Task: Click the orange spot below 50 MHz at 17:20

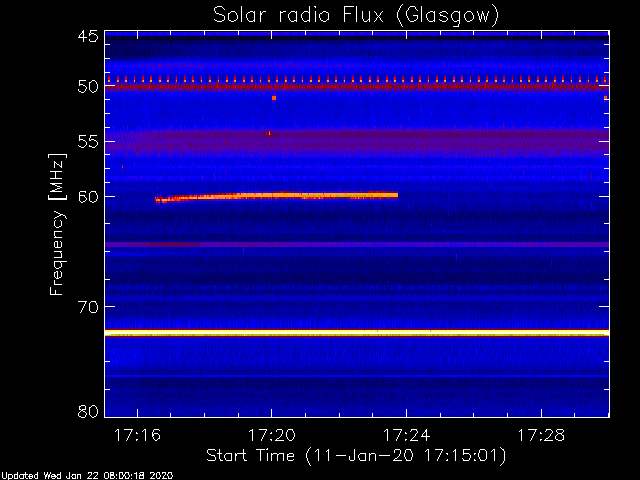Action: (x=274, y=98)
